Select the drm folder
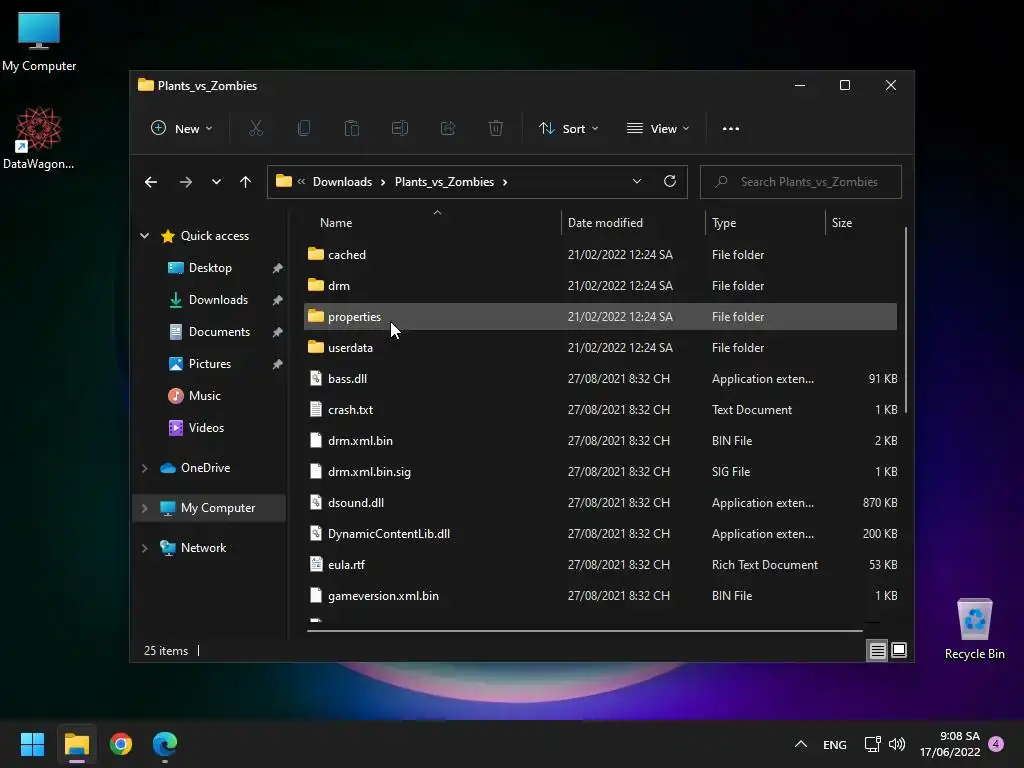 pos(600,285)
